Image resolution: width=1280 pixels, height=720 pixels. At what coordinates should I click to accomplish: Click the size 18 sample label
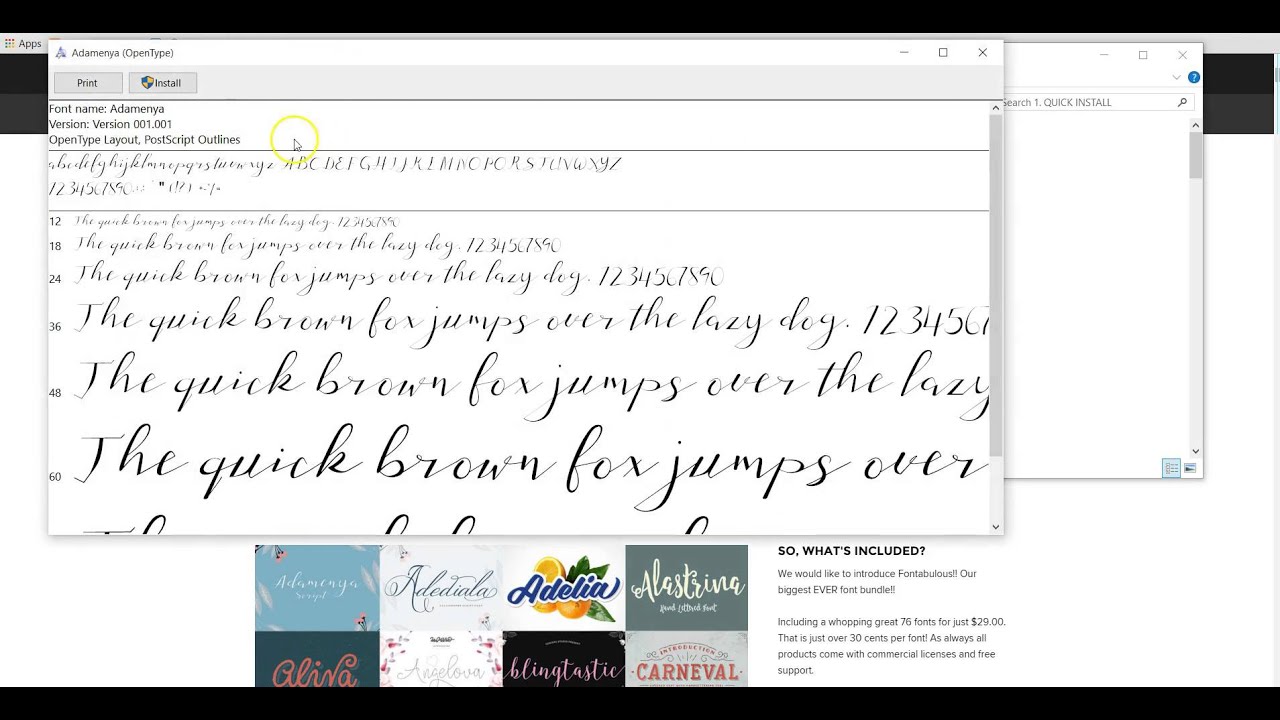(55, 246)
